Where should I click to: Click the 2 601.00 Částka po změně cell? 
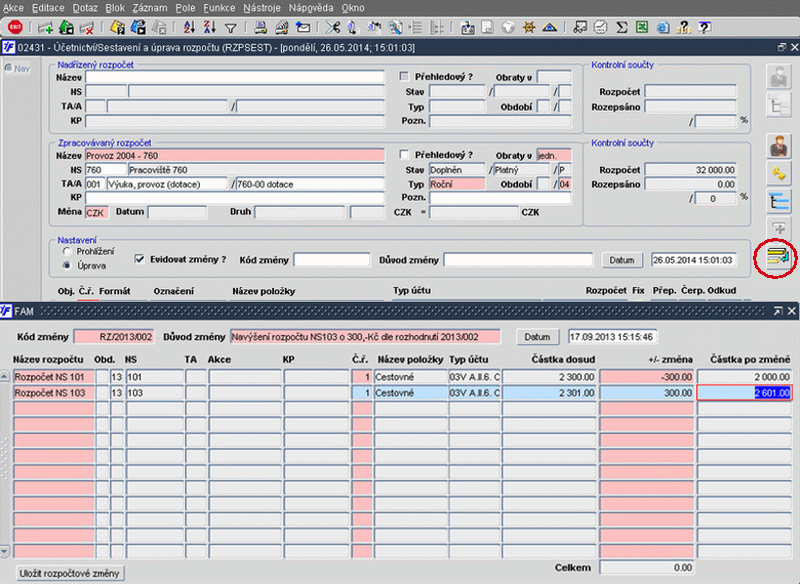tap(744, 393)
